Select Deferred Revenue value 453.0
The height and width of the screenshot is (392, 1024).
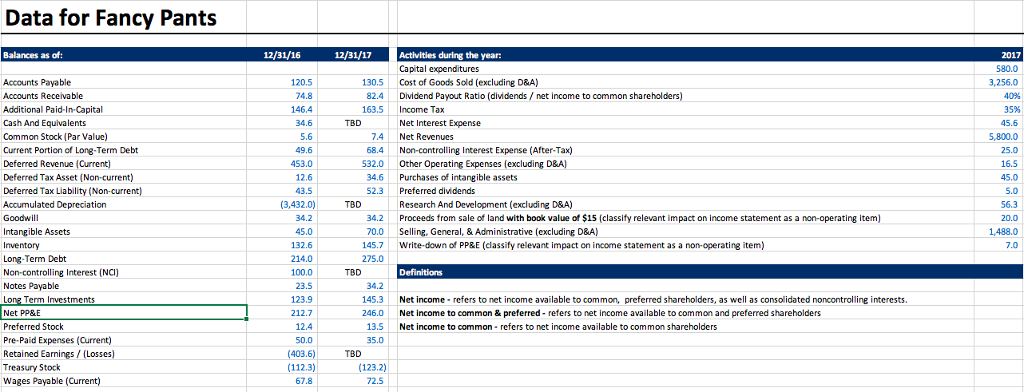click(282, 163)
